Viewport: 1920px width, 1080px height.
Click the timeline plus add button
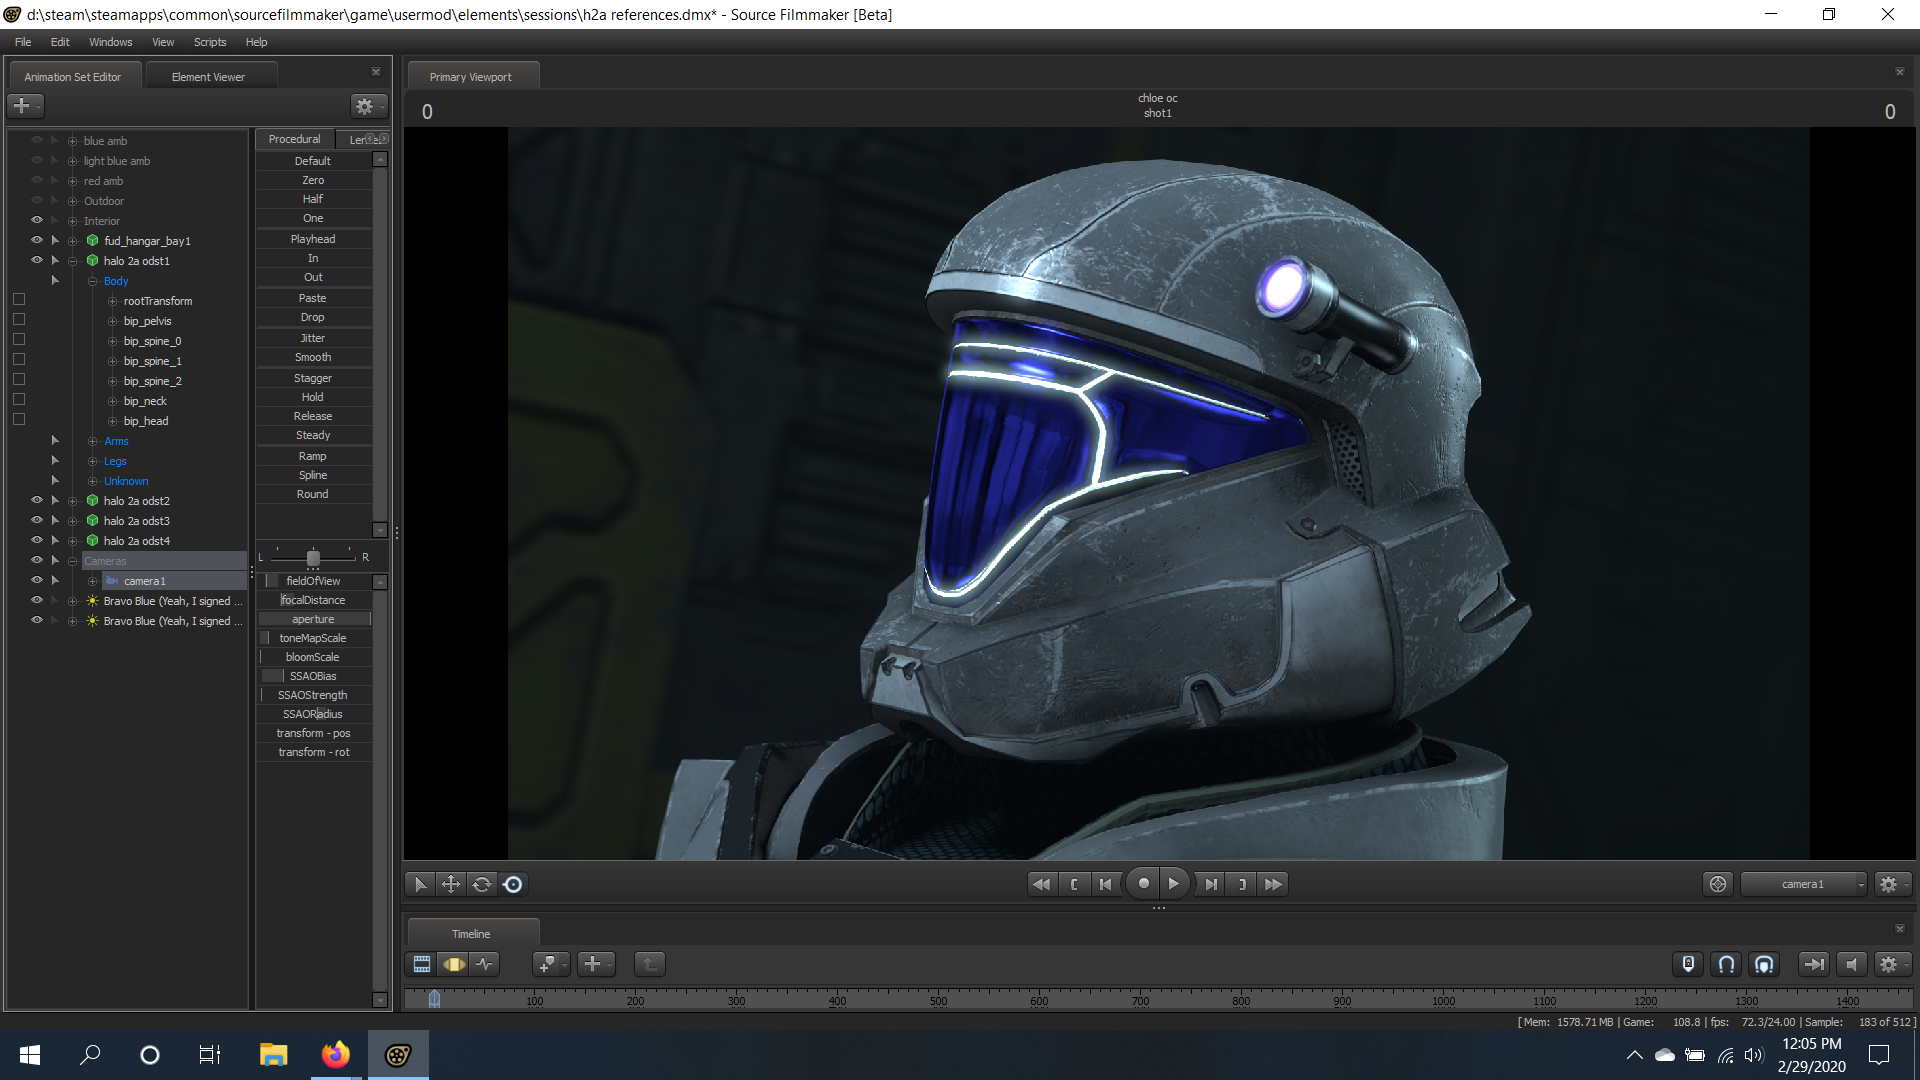pyautogui.click(x=595, y=964)
